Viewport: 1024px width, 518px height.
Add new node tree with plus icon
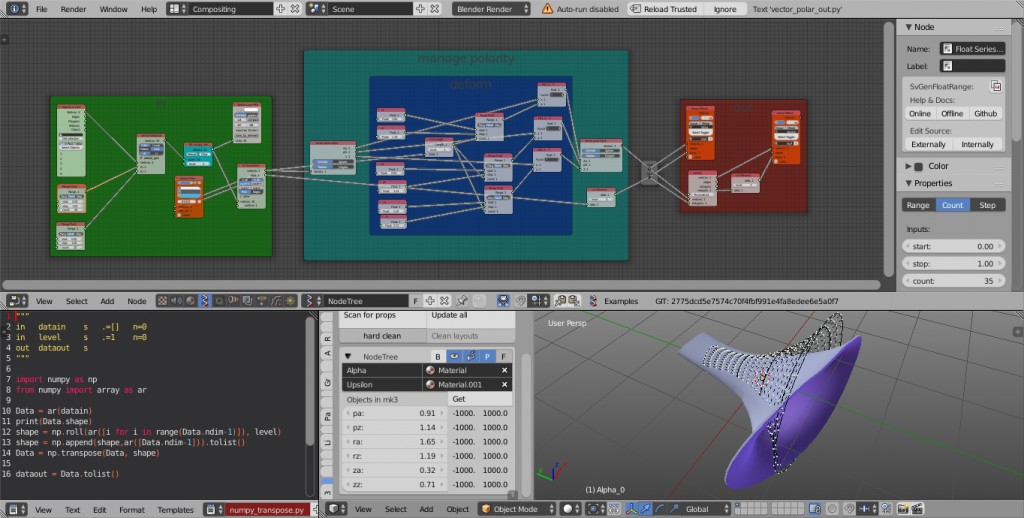click(430, 300)
